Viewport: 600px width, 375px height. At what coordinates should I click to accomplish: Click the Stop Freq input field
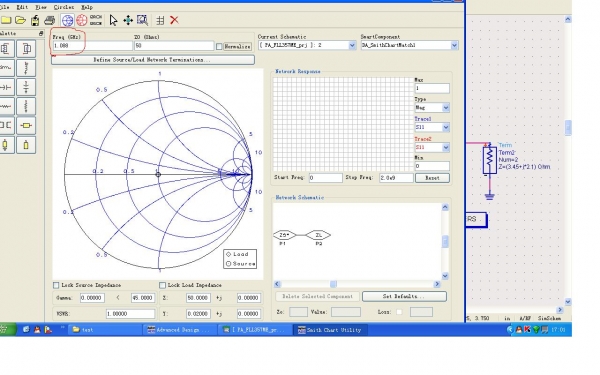click(x=396, y=178)
